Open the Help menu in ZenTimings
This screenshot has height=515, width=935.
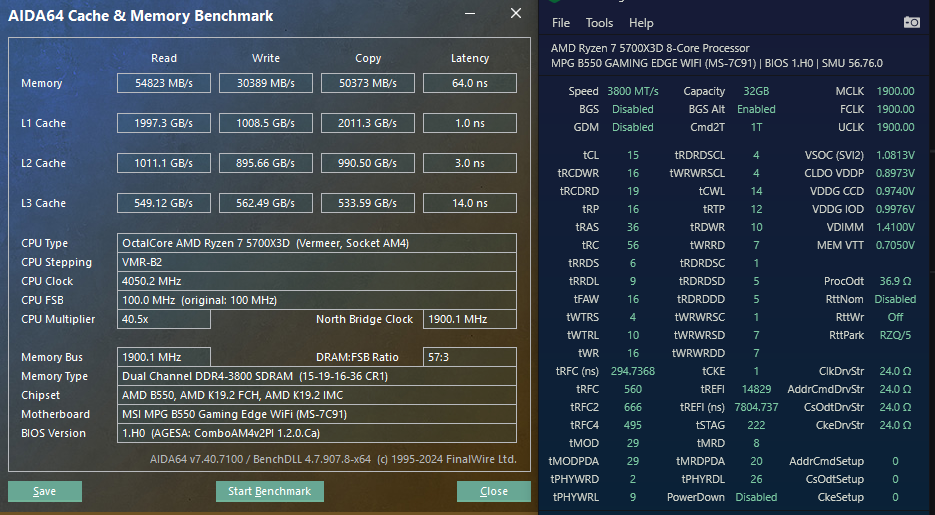641,23
